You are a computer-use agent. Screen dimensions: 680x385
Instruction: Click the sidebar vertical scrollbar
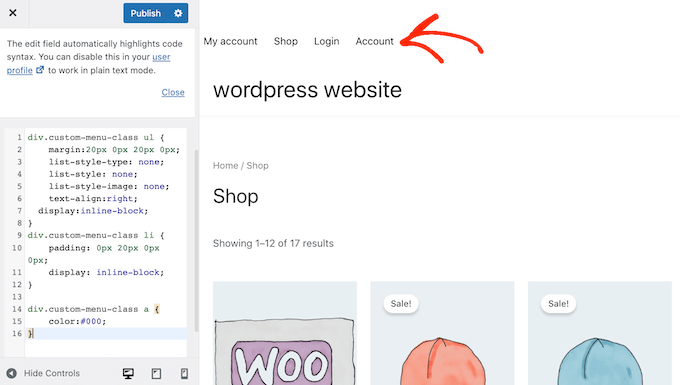coord(196,241)
